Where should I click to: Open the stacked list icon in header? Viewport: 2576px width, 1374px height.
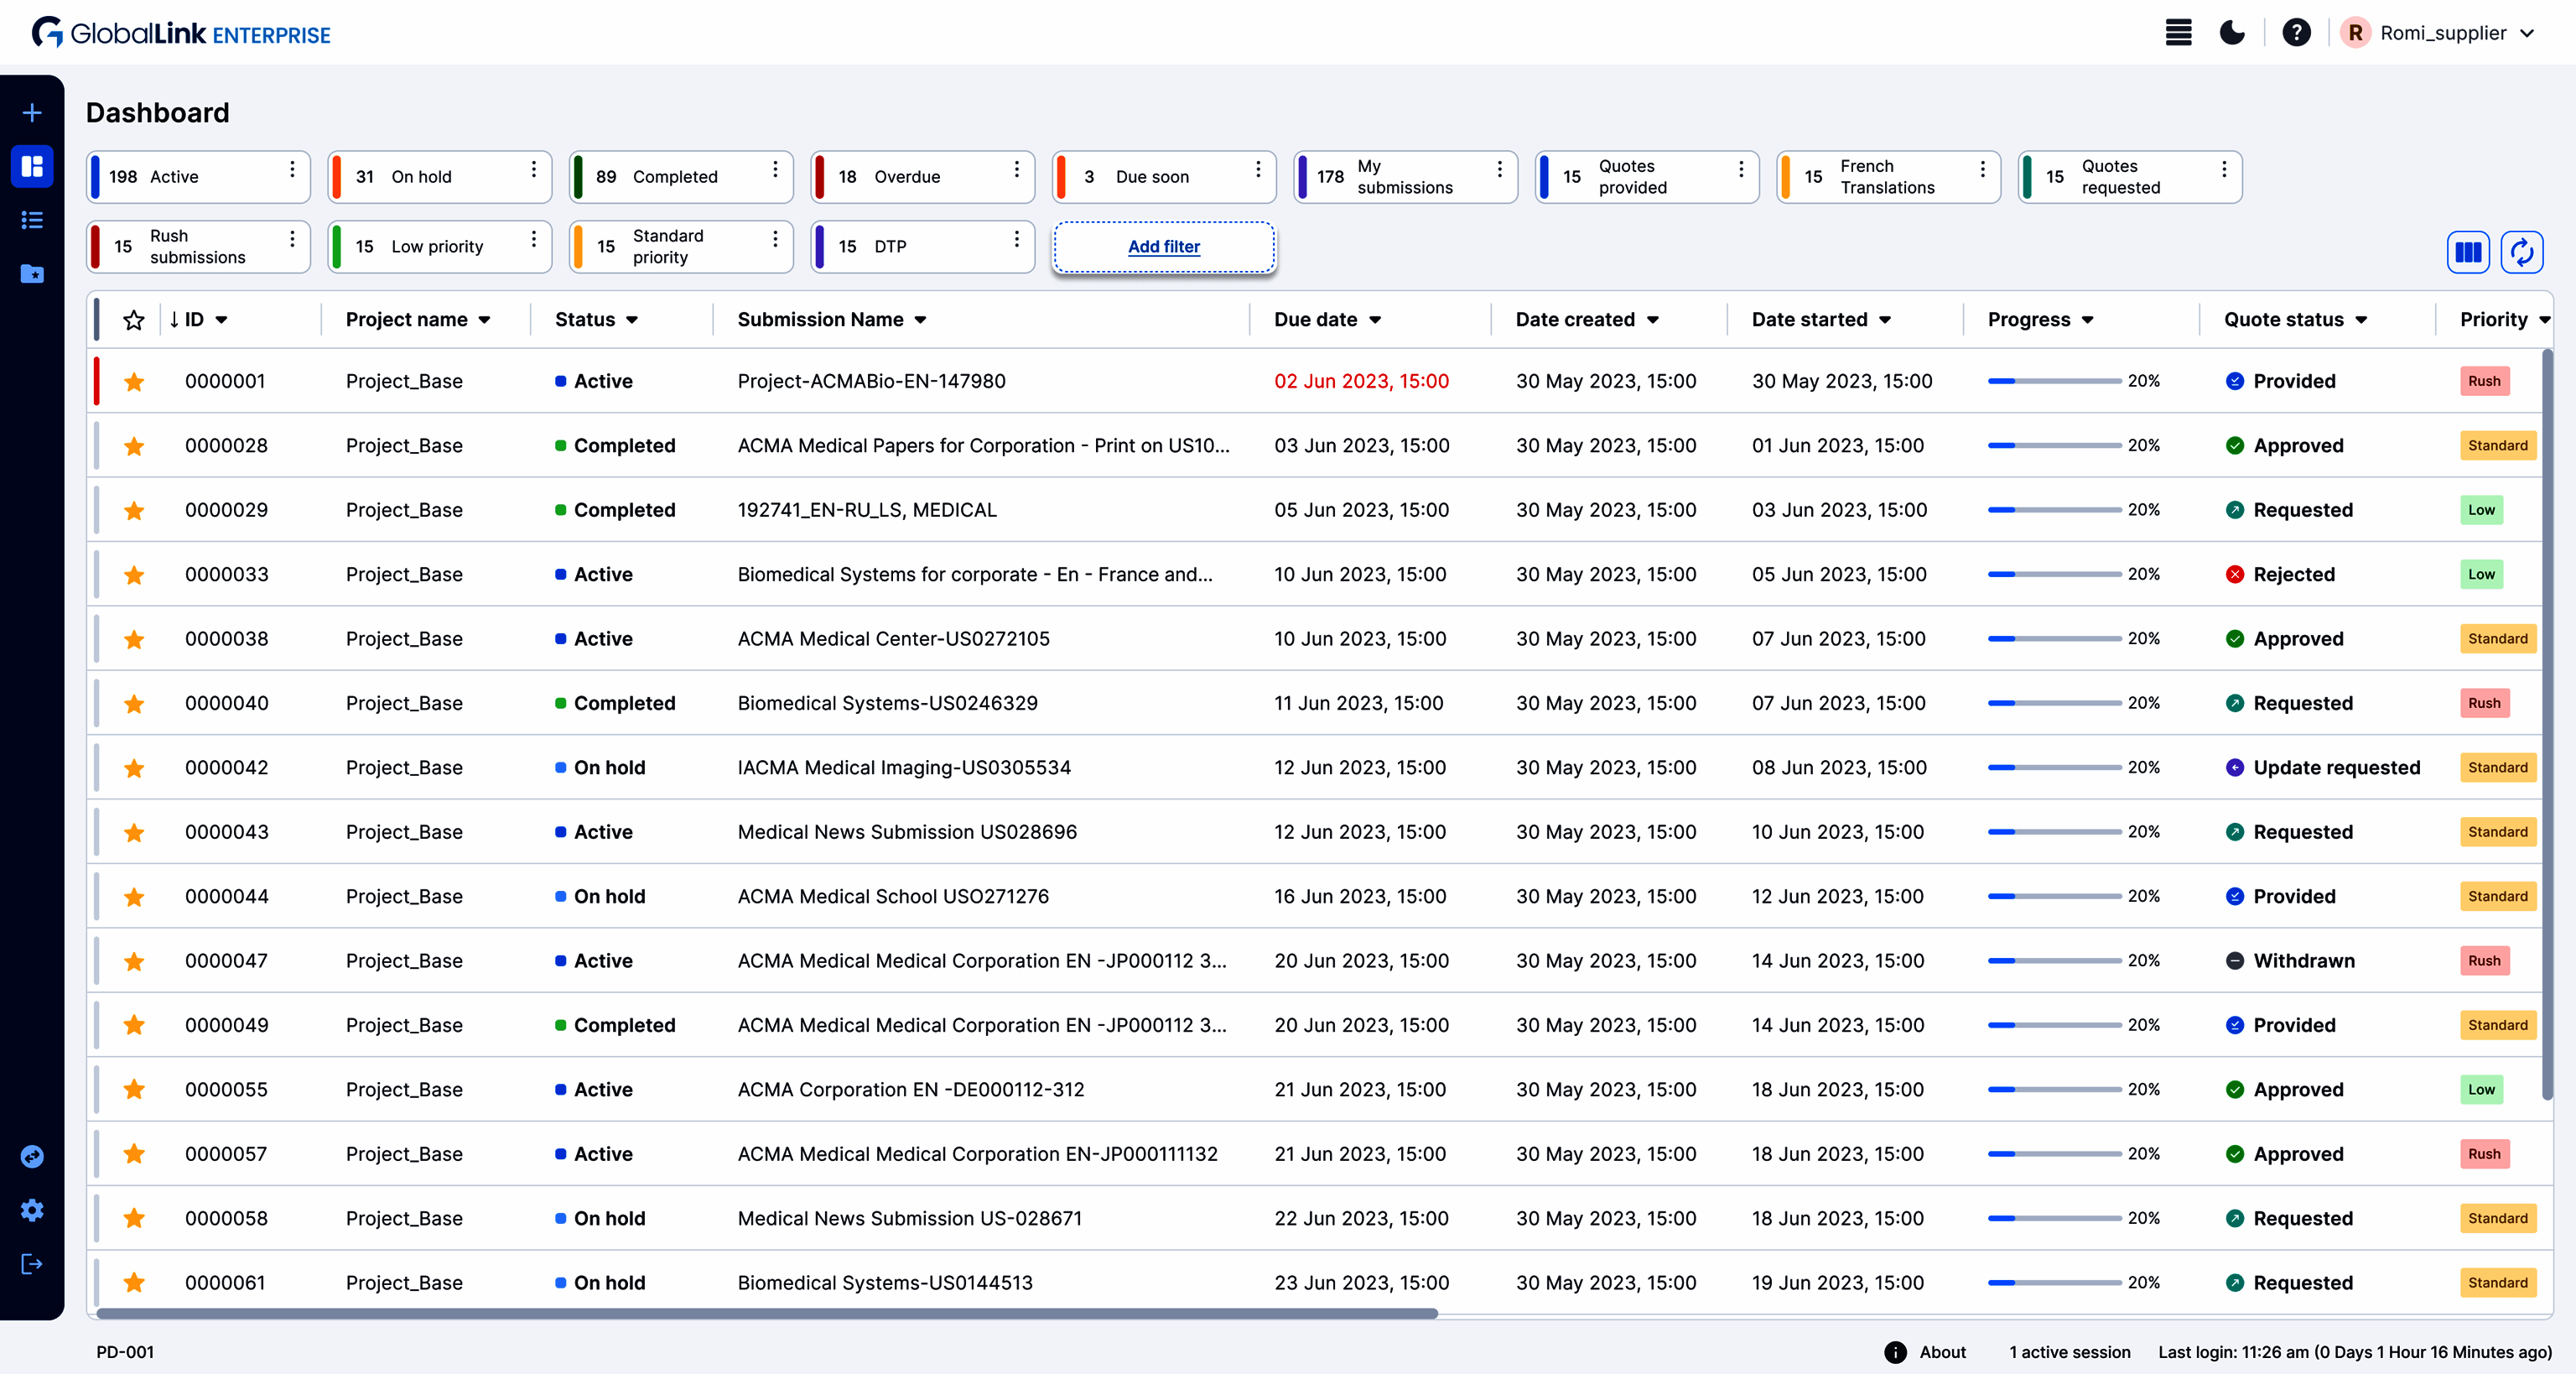point(2178,33)
